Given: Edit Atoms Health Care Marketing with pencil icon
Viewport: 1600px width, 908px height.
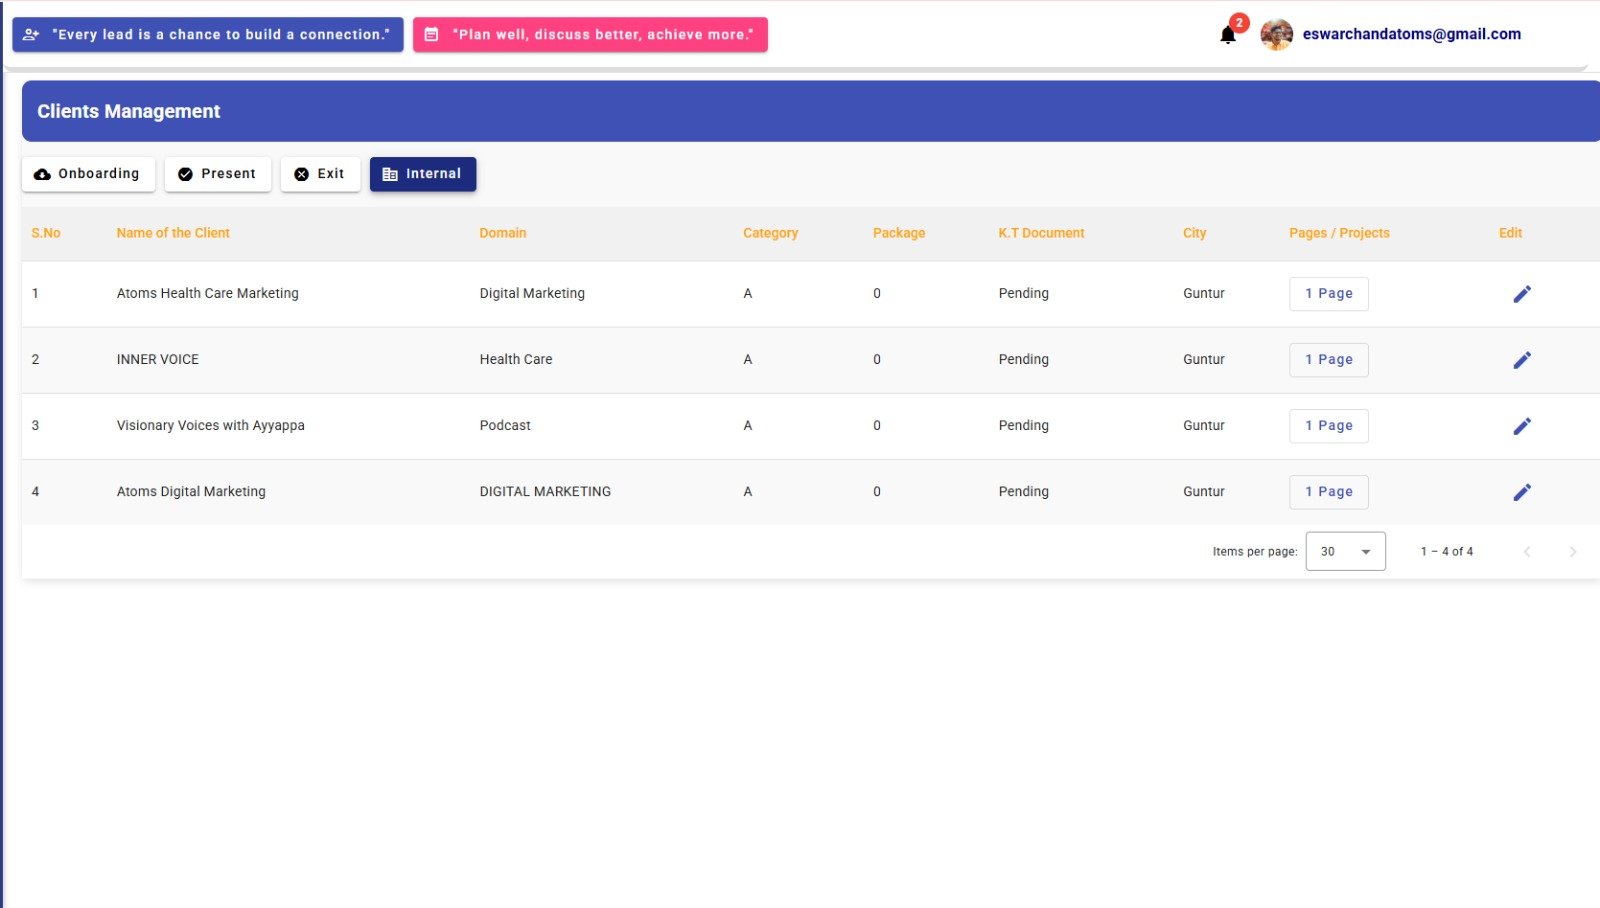Looking at the screenshot, I should [x=1522, y=294].
